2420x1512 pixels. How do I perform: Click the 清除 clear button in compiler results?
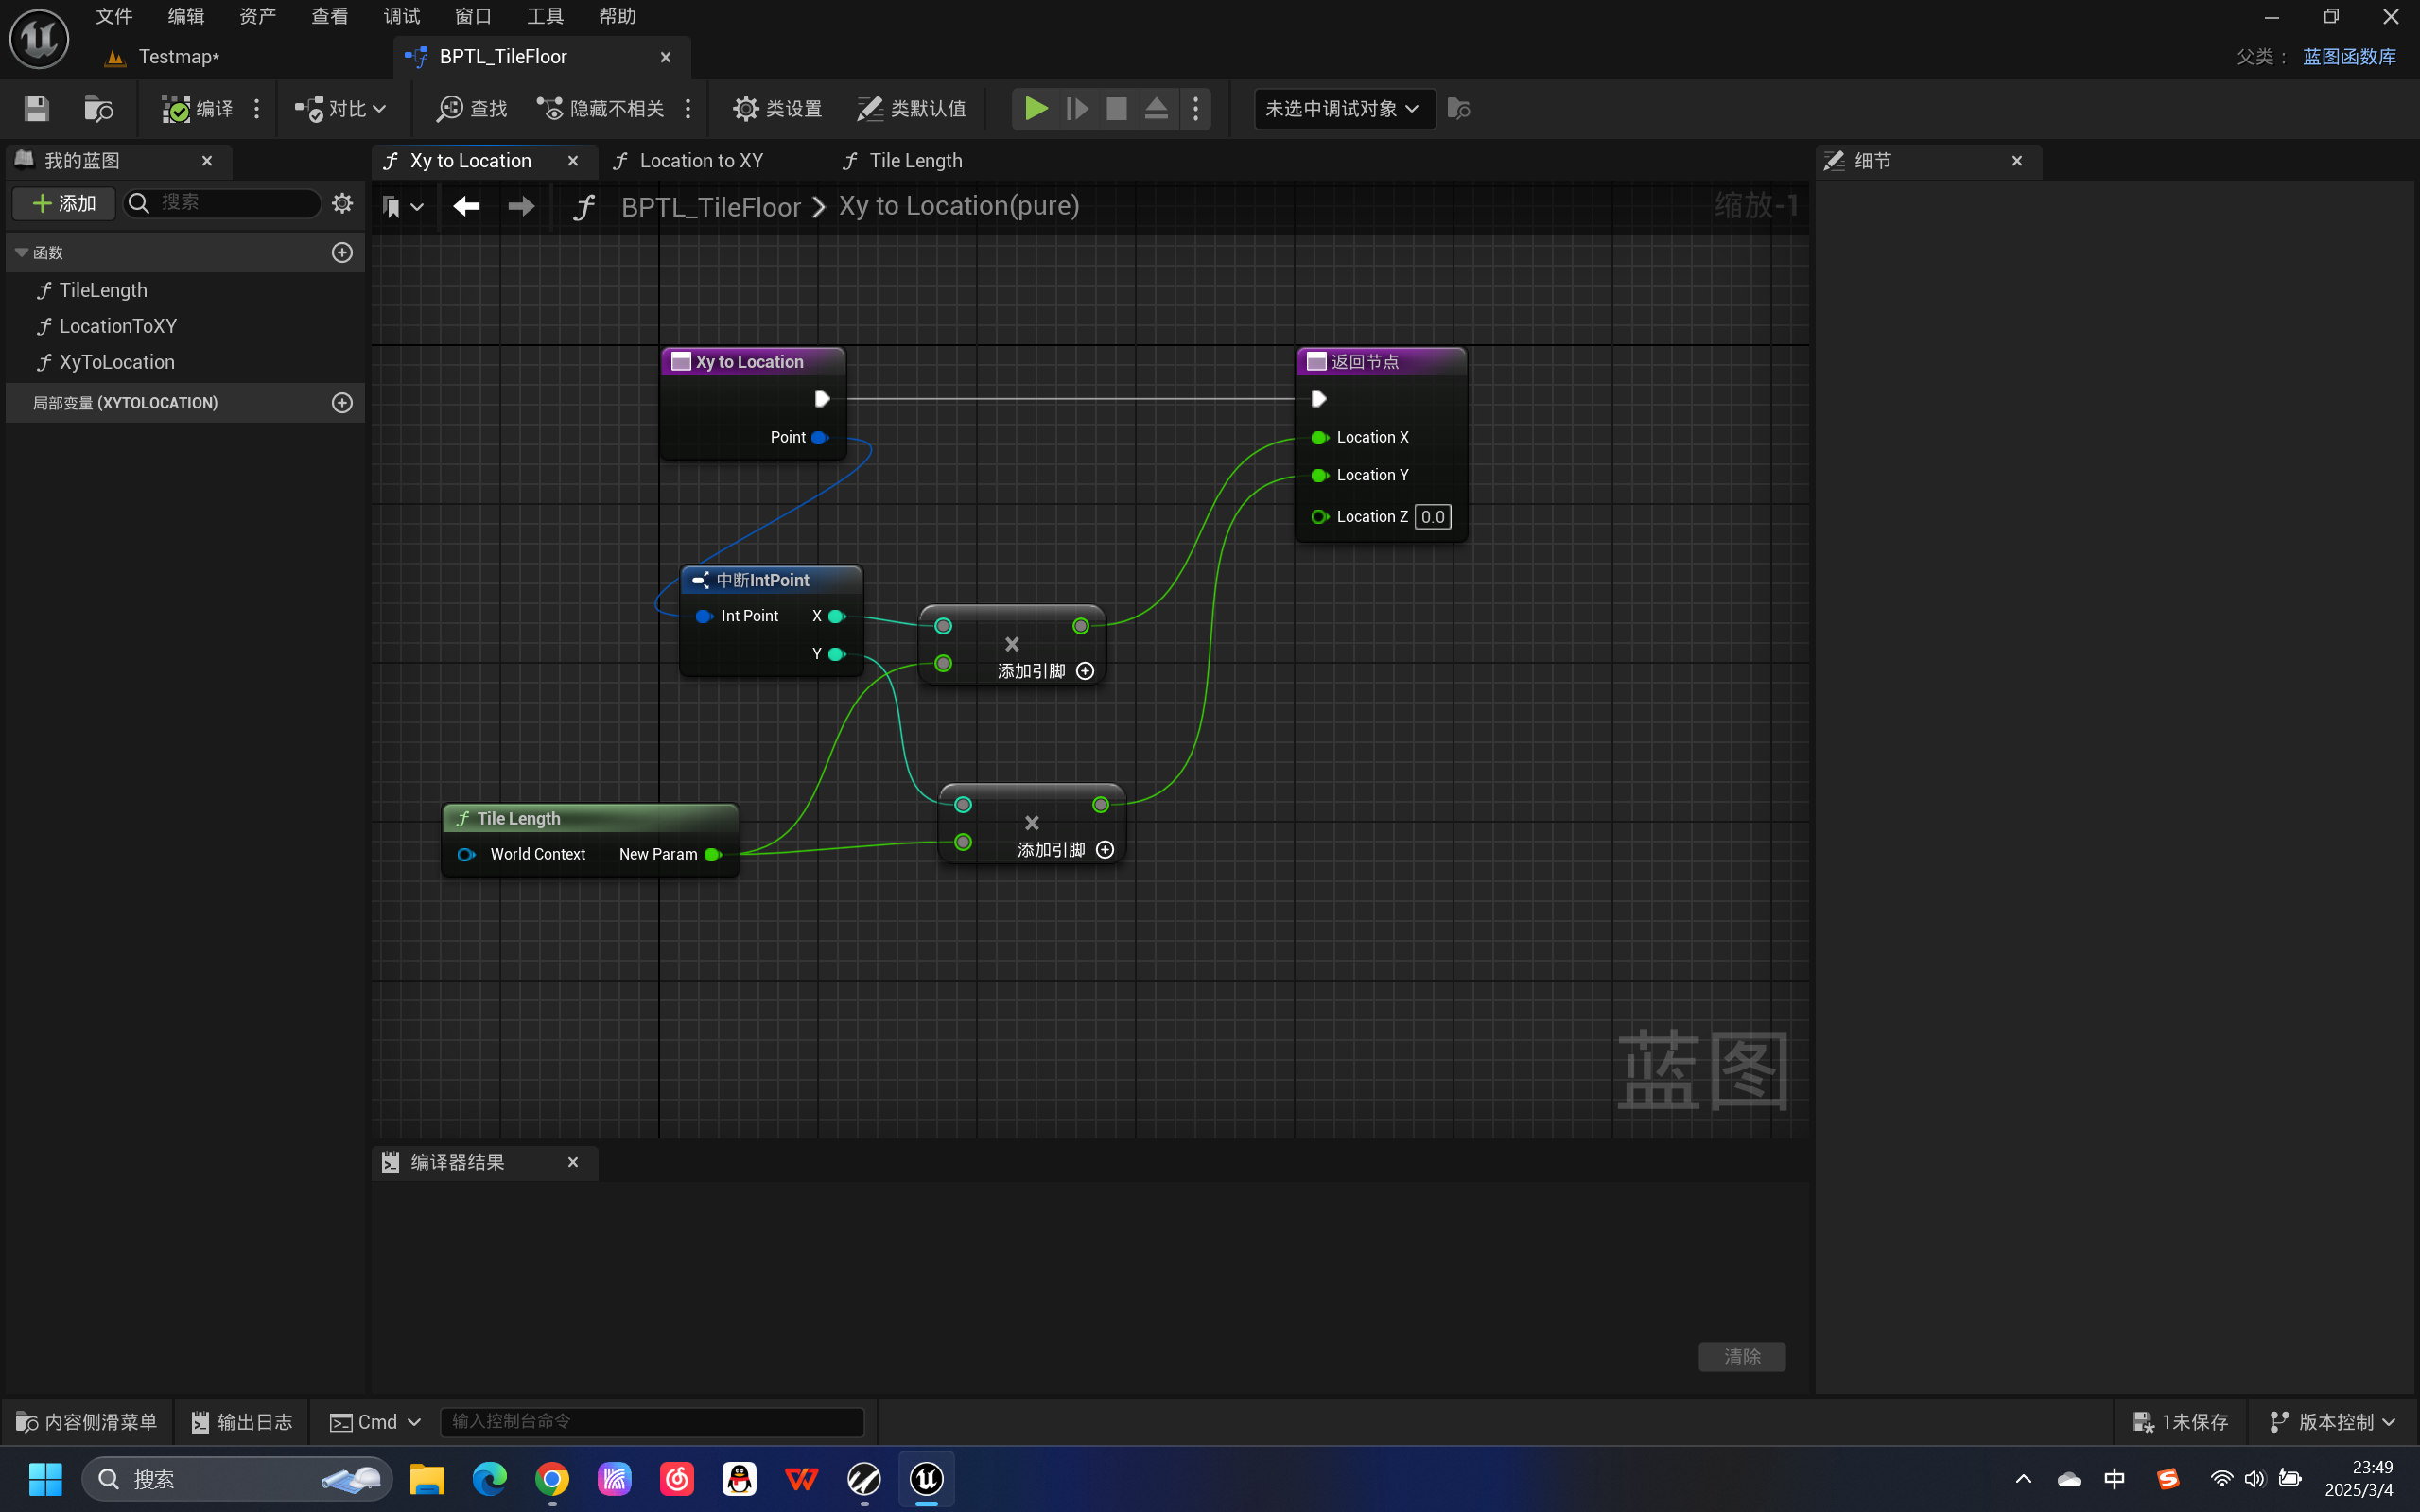tap(1742, 1357)
